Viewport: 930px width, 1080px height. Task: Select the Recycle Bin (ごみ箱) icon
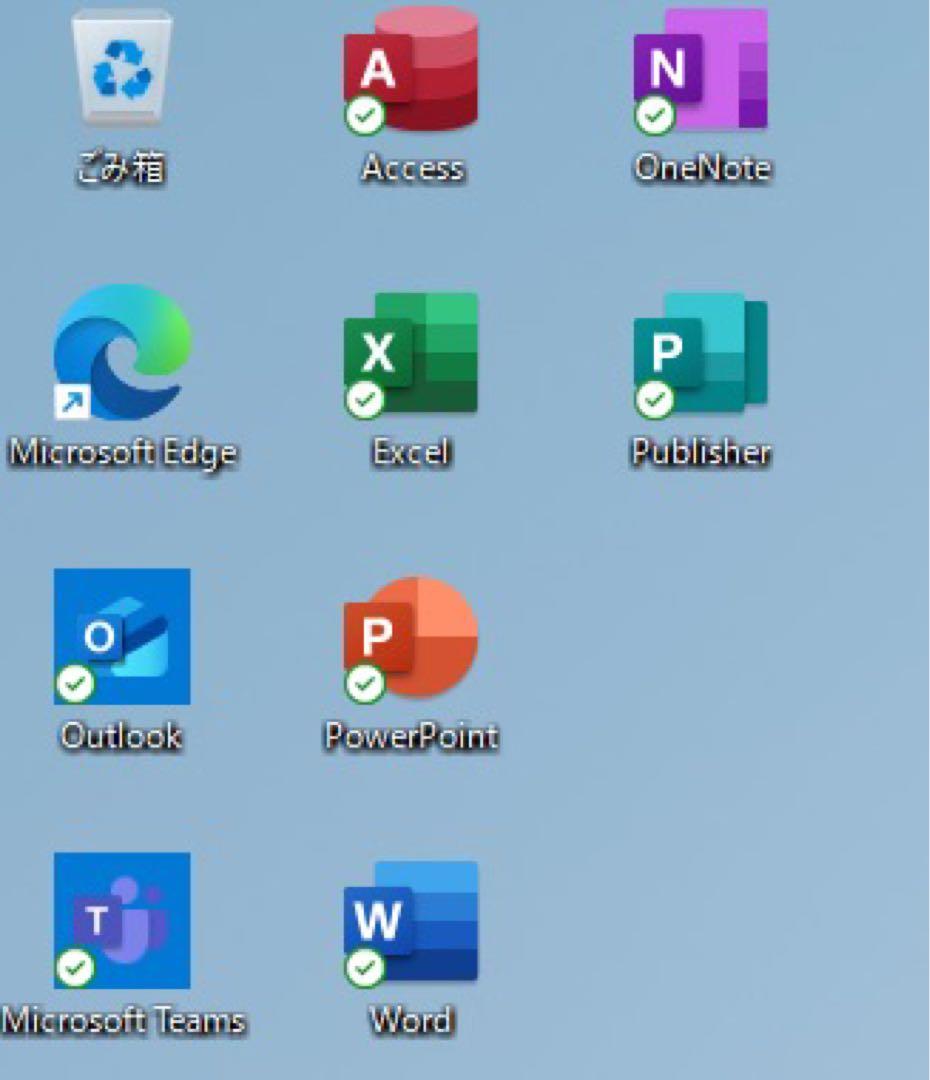pyautogui.click(x=122, y=70)
